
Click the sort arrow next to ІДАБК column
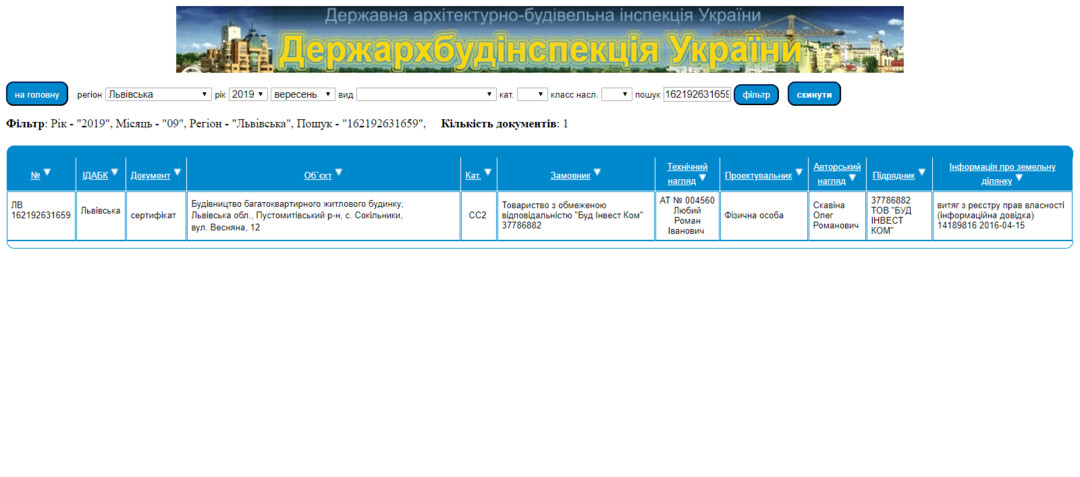pyautogui.click(x=115, y=172)
